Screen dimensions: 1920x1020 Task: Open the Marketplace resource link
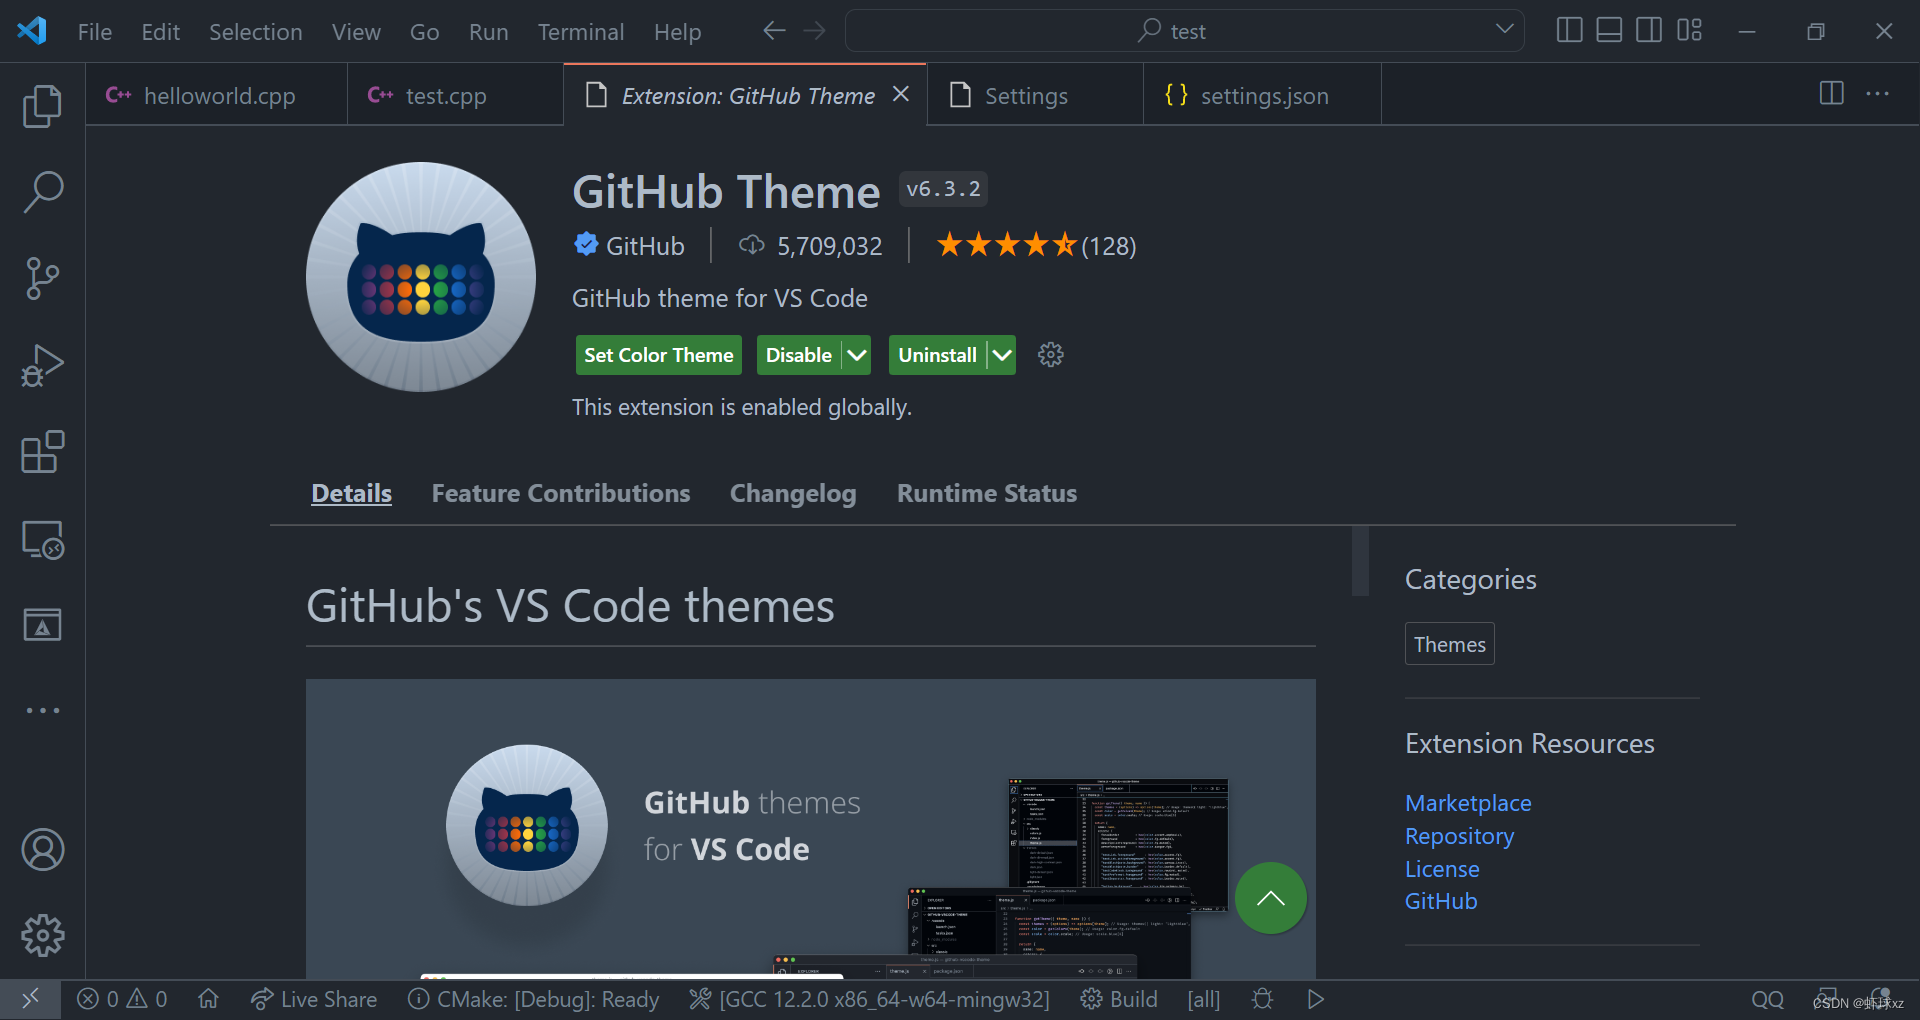1467,803
